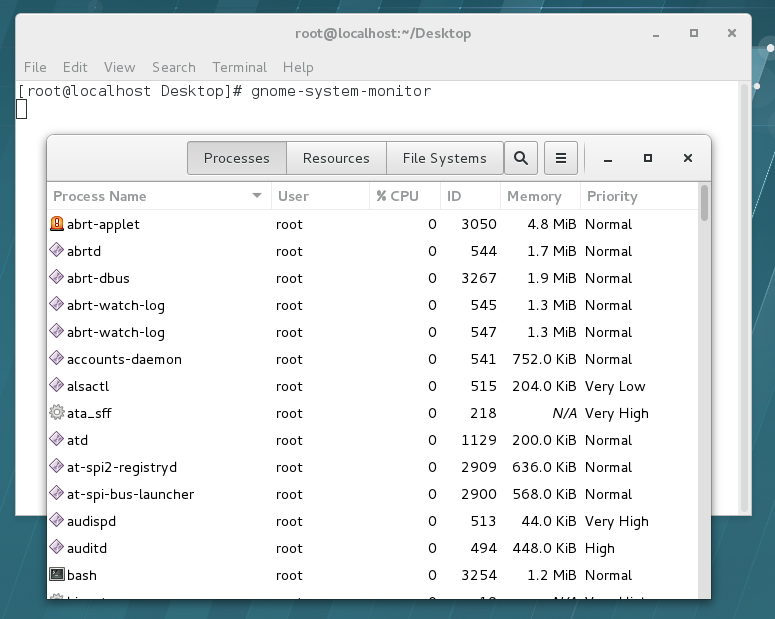Click the audispd process icon
This screenshot has width=775, height=619.
click(57, 520)
